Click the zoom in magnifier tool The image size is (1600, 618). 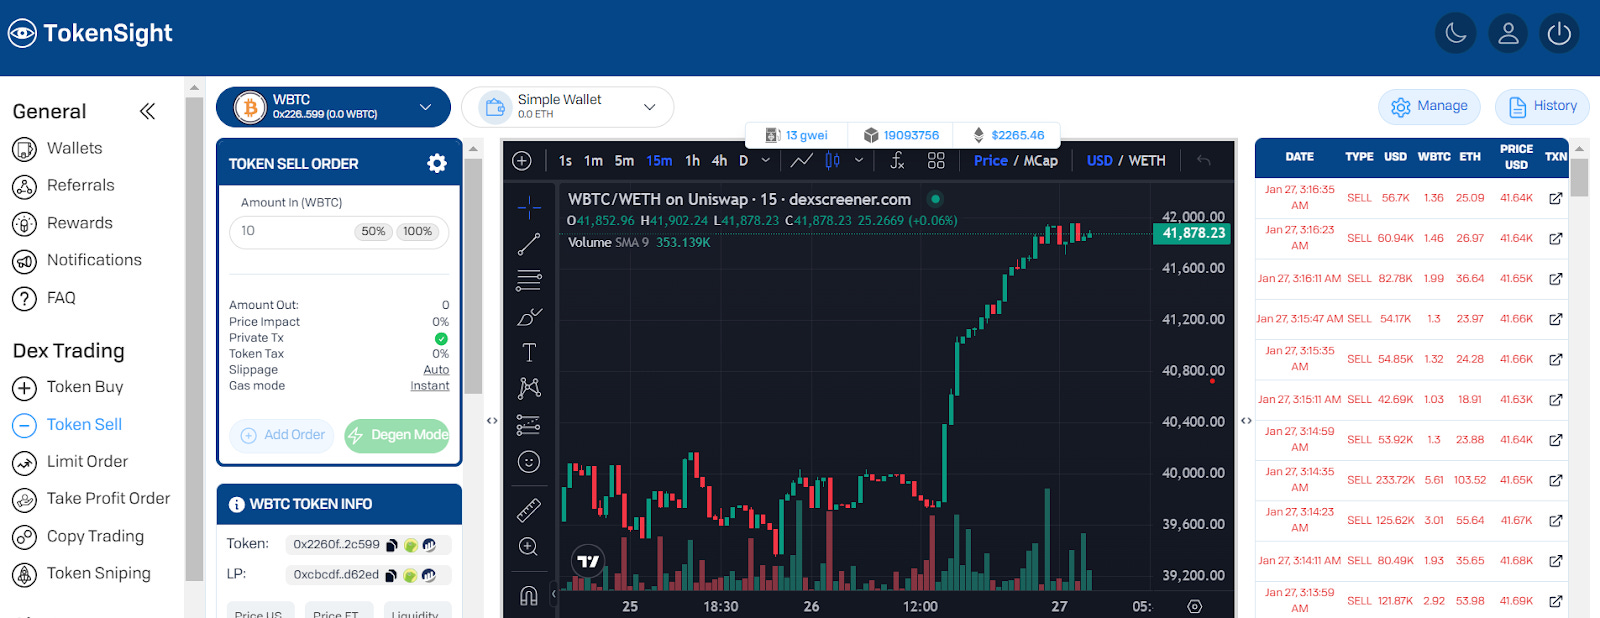[x=529, y=547]
